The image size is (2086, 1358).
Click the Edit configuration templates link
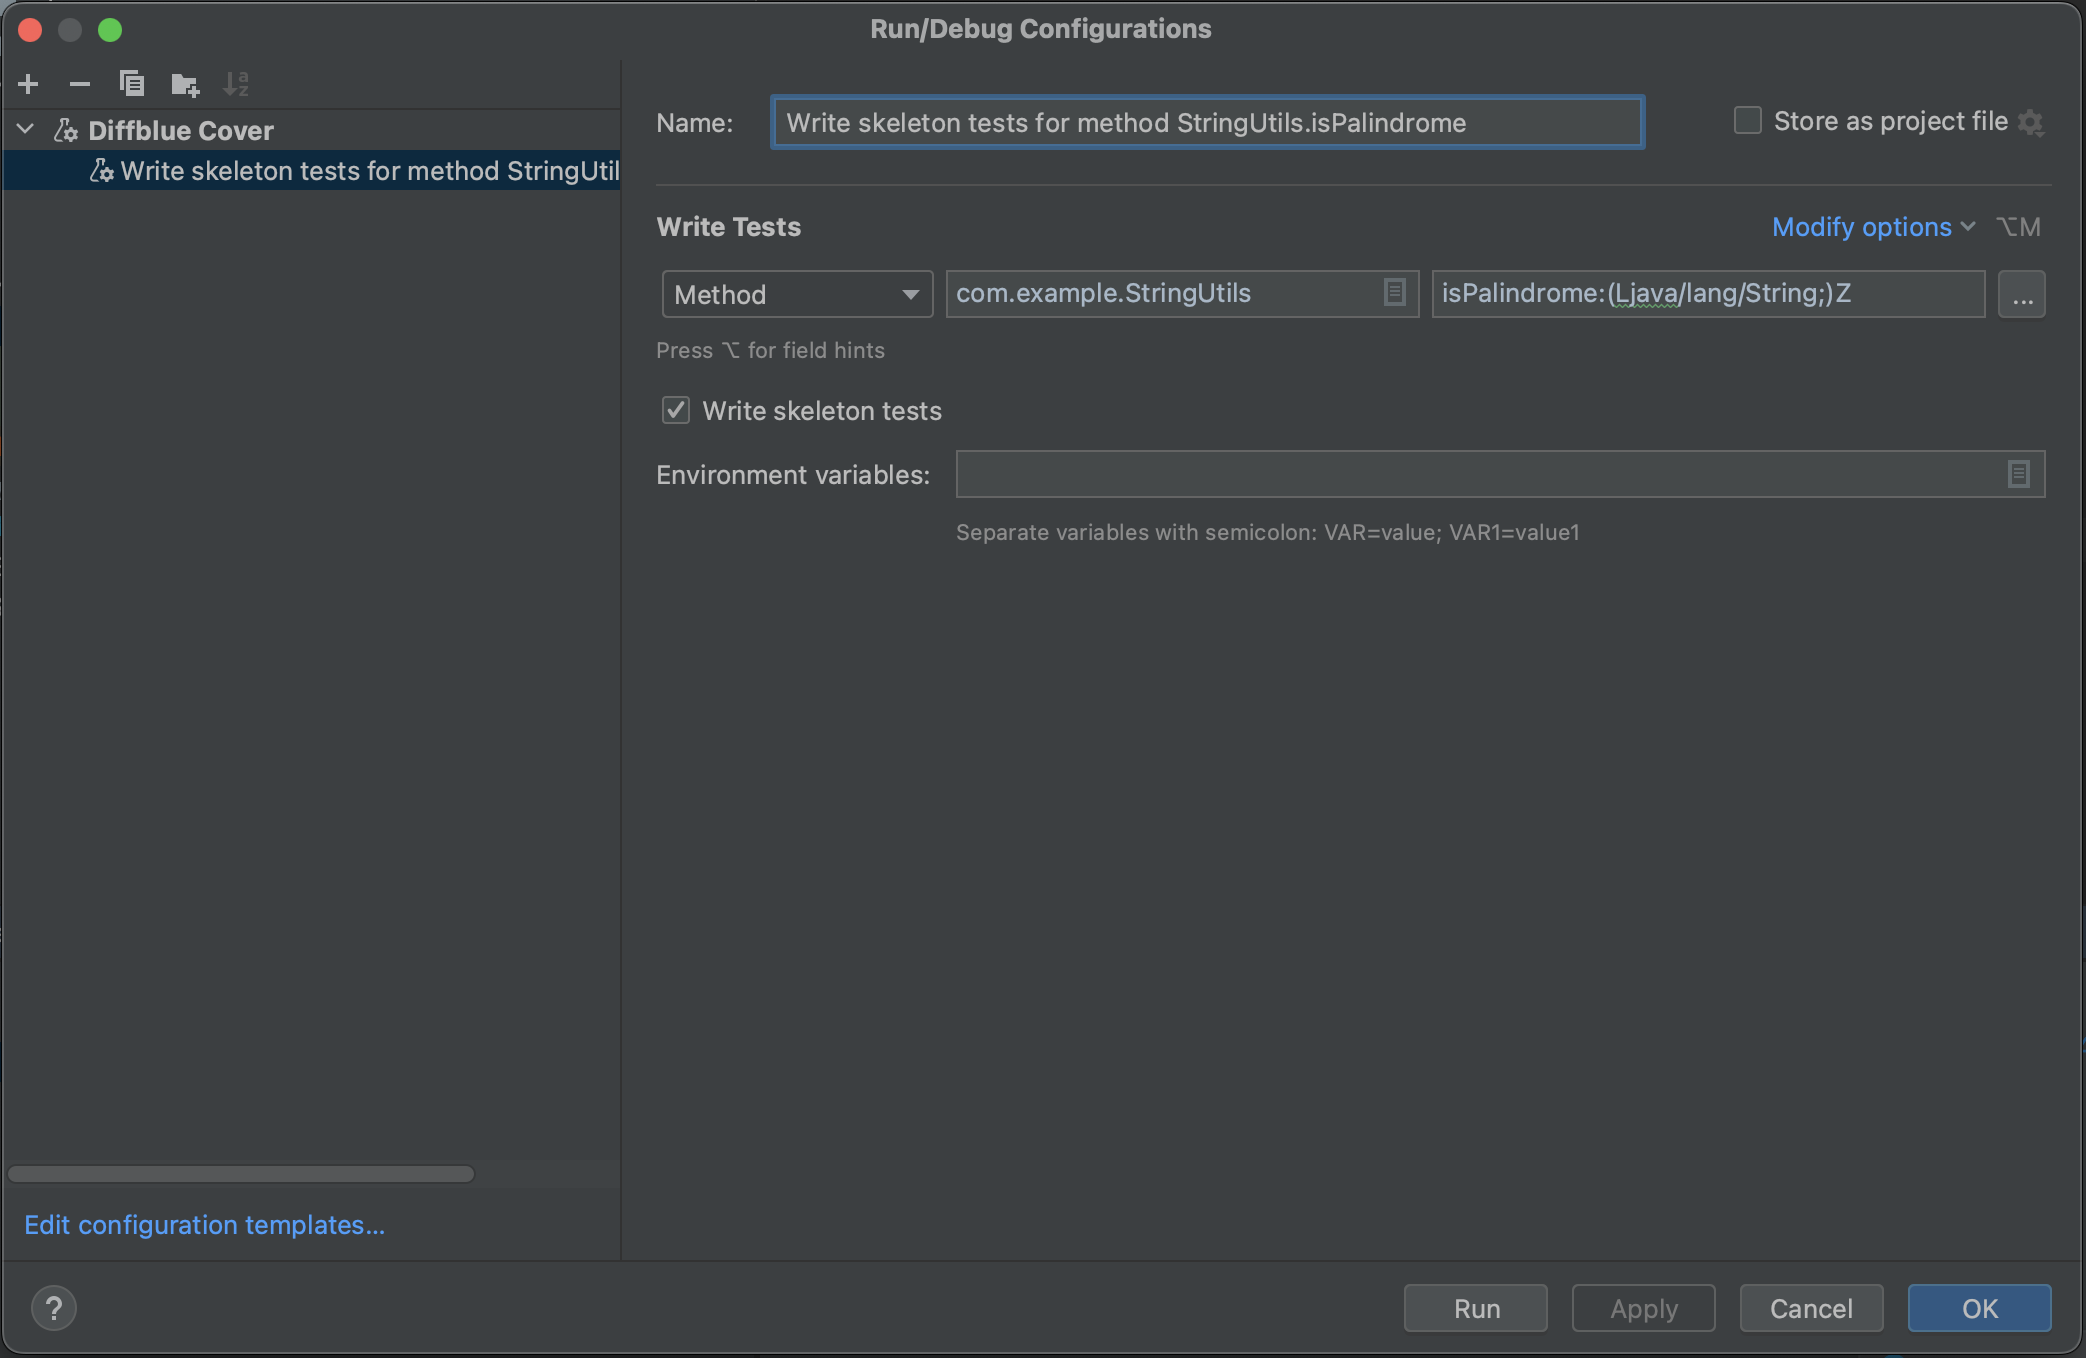coord(204,1225)
